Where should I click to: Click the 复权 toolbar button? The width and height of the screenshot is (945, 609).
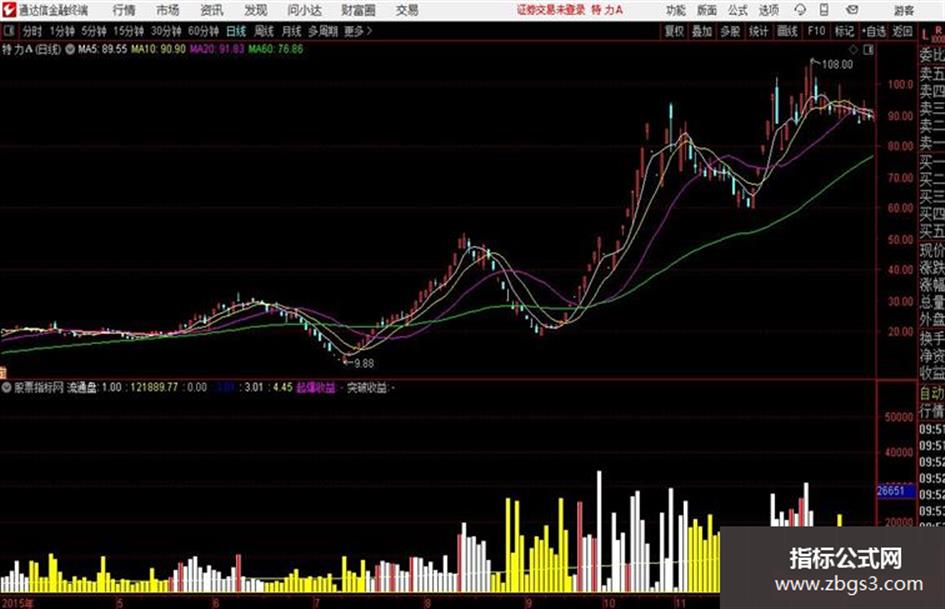point(674,31)
